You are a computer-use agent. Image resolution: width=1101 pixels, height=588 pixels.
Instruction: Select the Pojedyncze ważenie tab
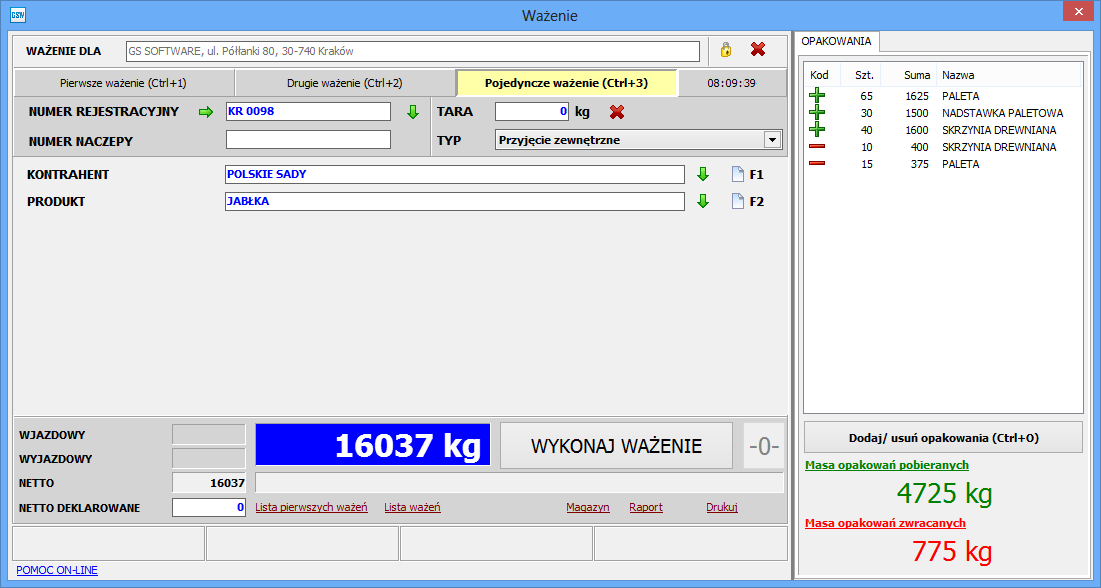[x=566, y=83]
